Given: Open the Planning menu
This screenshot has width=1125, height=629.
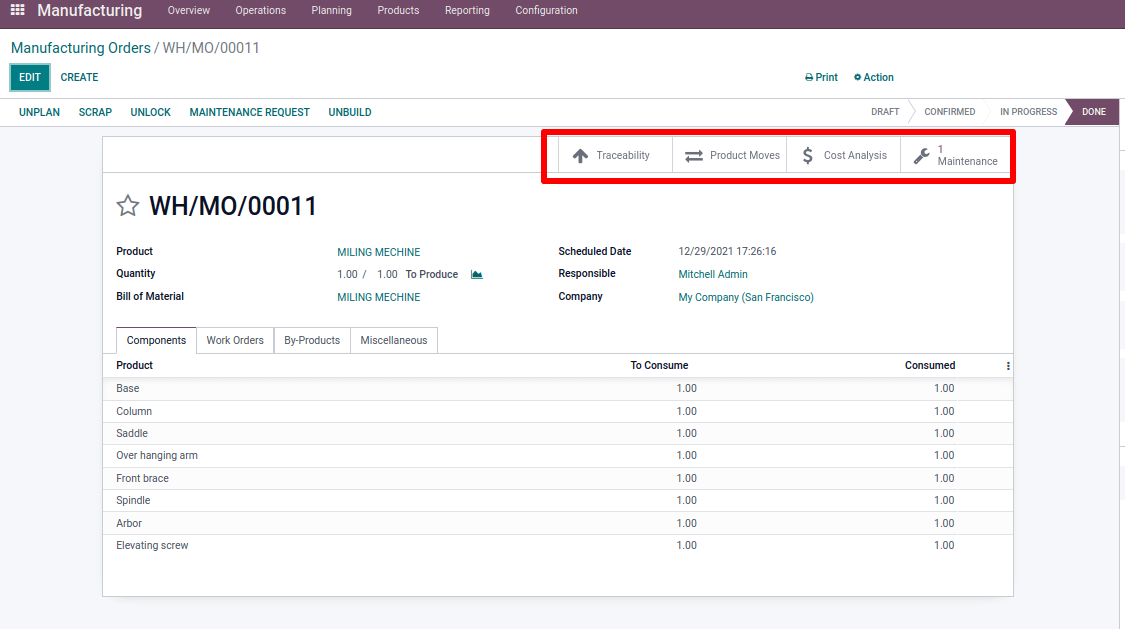Looking at the screenshot, I should click(x=331, y=10).
